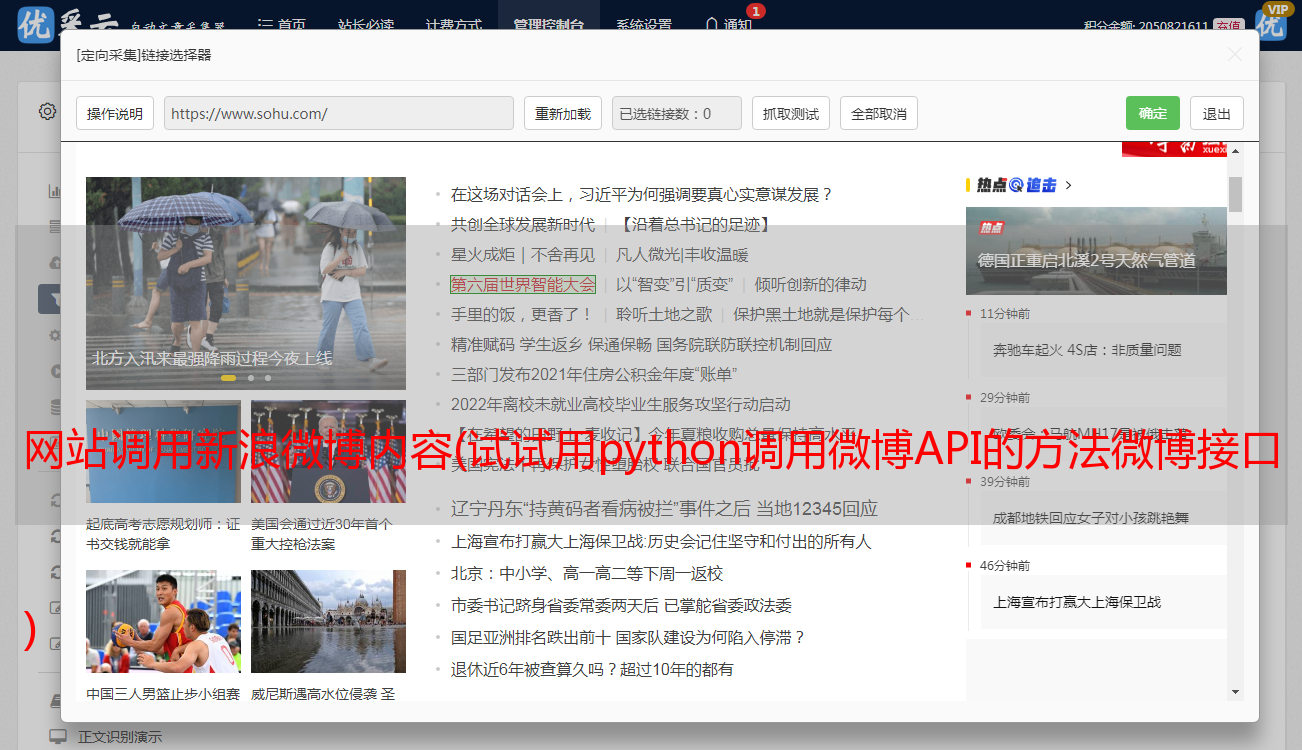Click the 优采云 logo icon

tap(36, 25)
